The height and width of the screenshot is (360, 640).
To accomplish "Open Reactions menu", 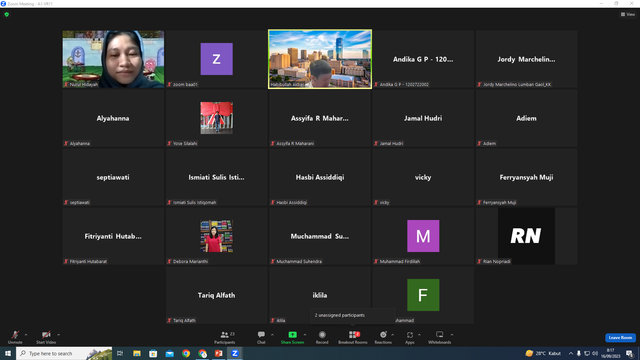I will click(383, 337).
